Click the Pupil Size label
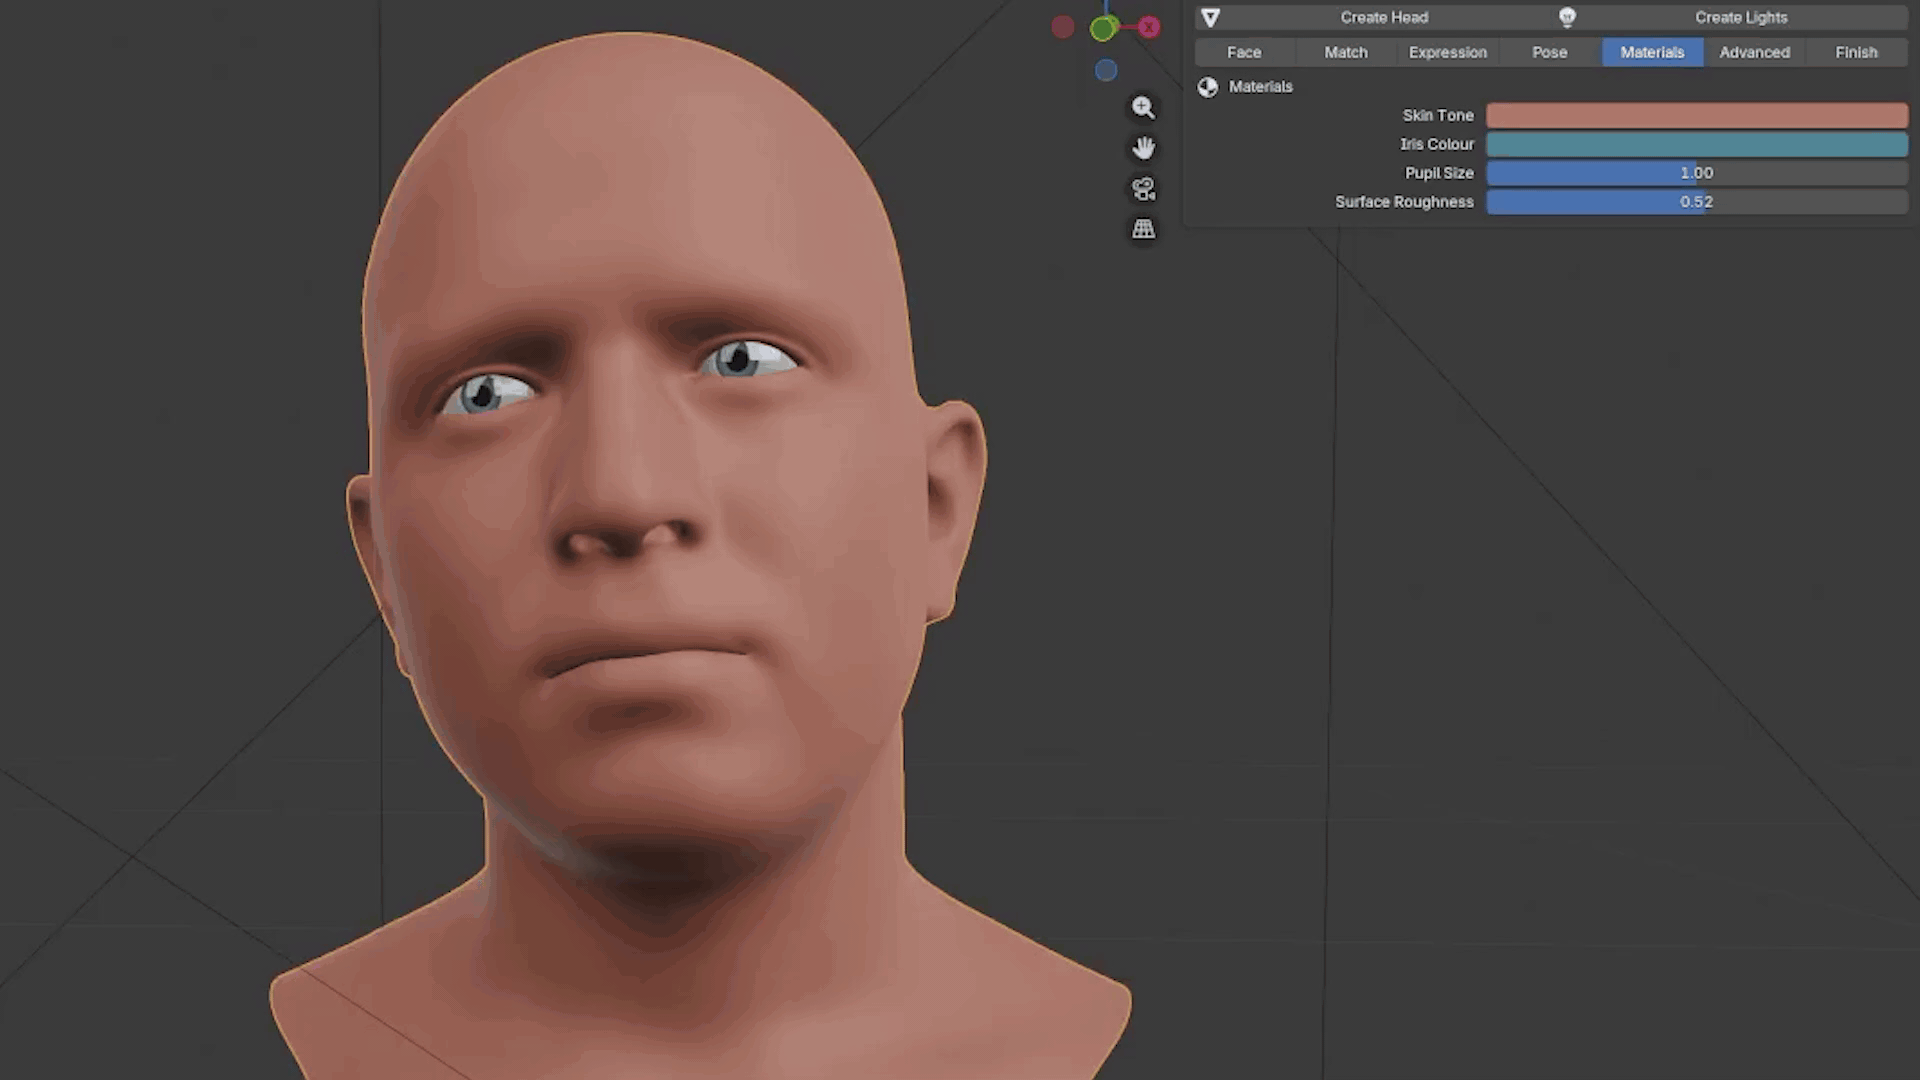1920x1080 pixels. pos(1439,173)
